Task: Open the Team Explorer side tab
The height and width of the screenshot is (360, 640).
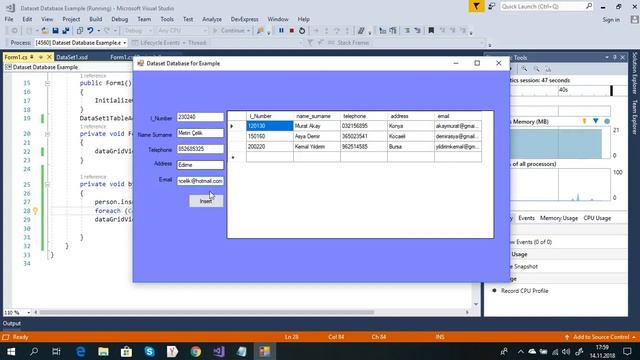Action: [634, 117]
